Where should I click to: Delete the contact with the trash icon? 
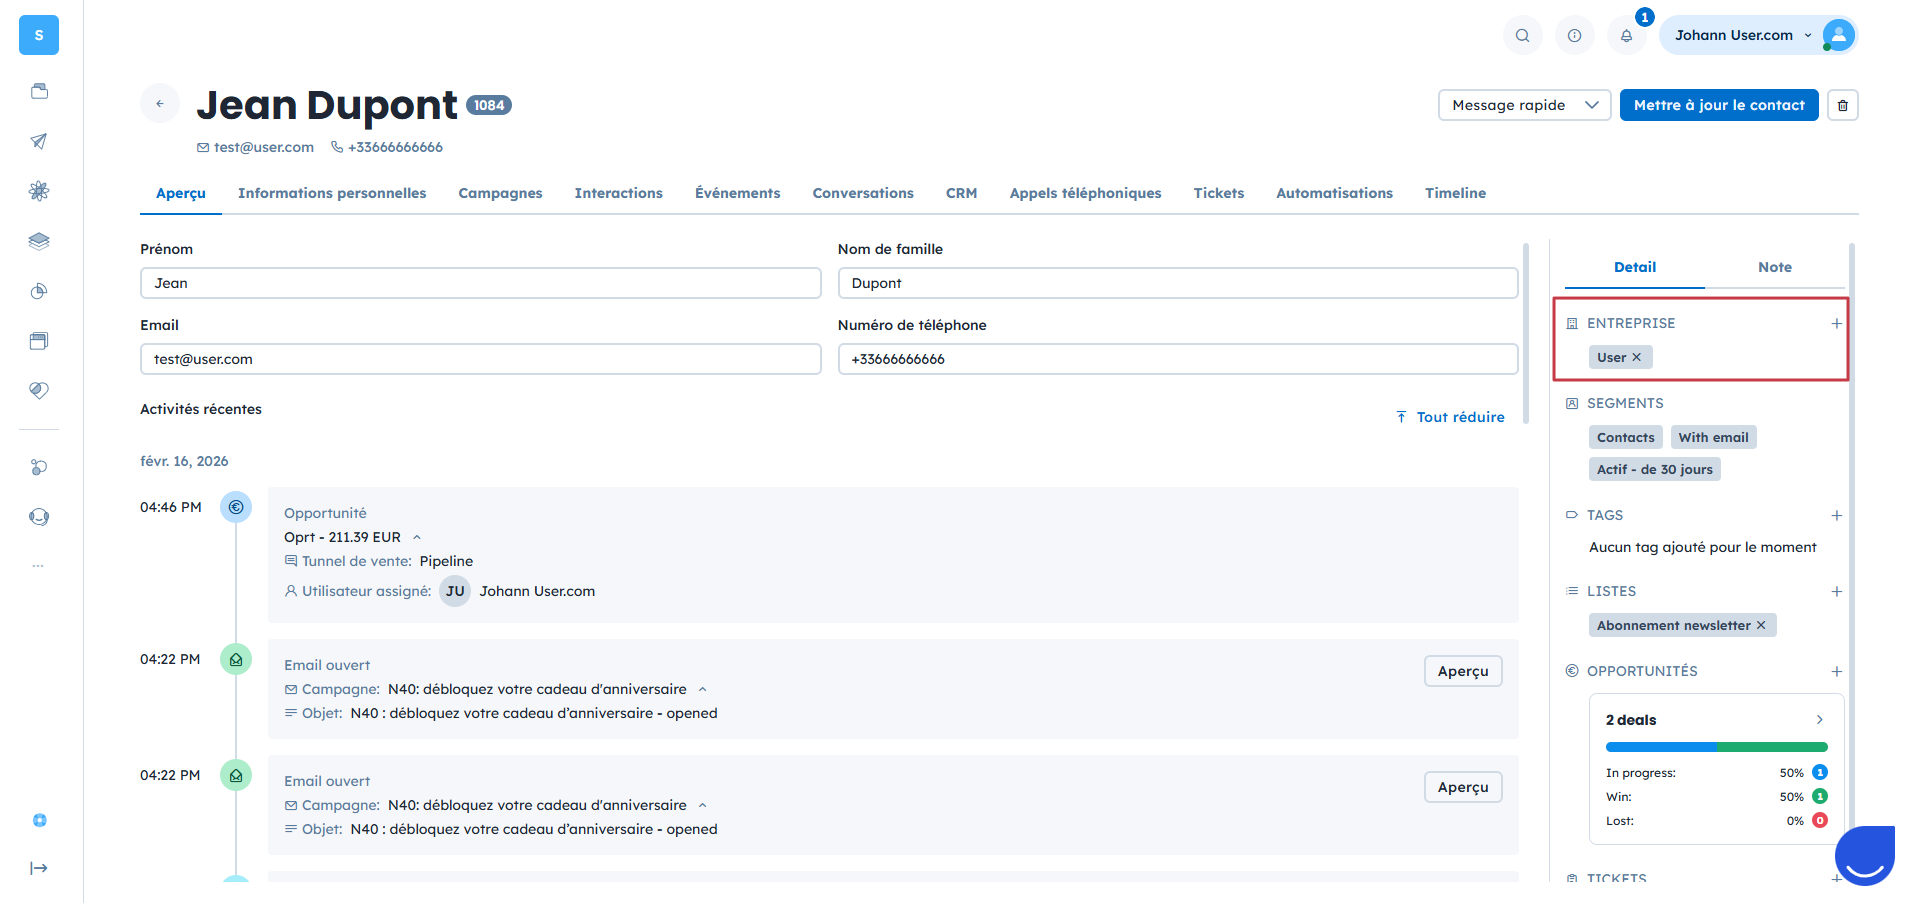[1842, 105]
